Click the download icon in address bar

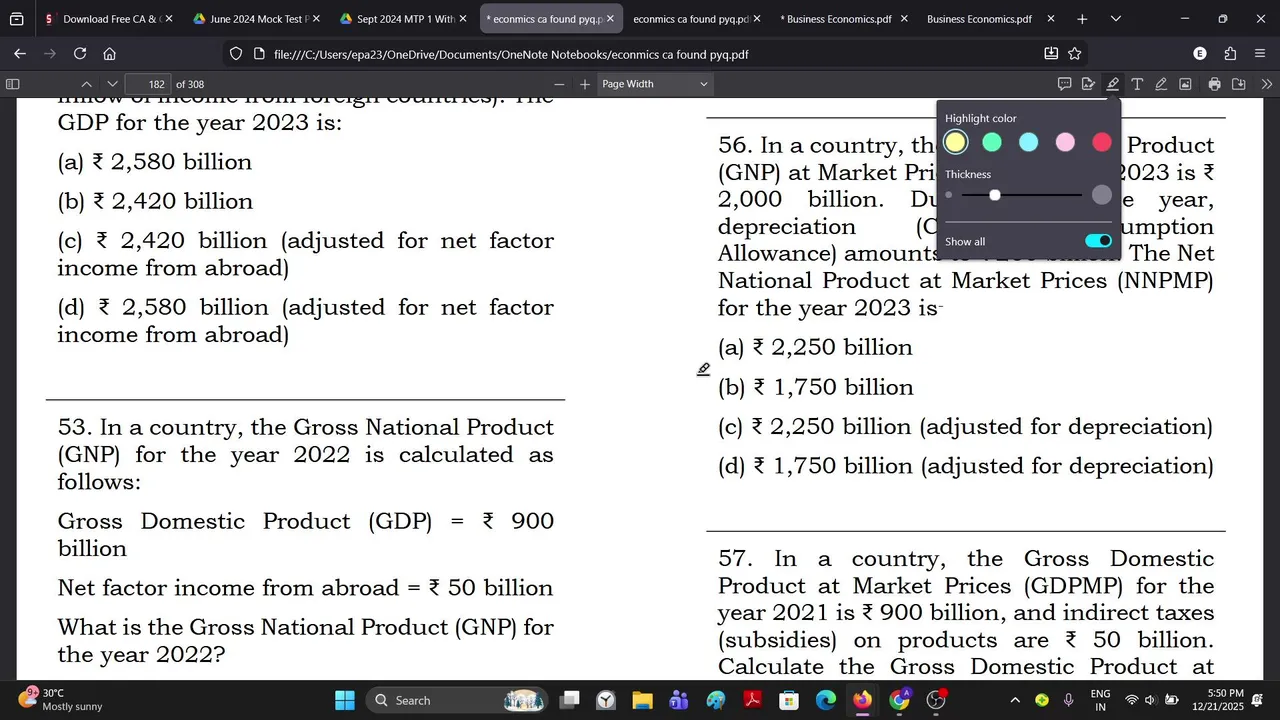pos(1051,54)
